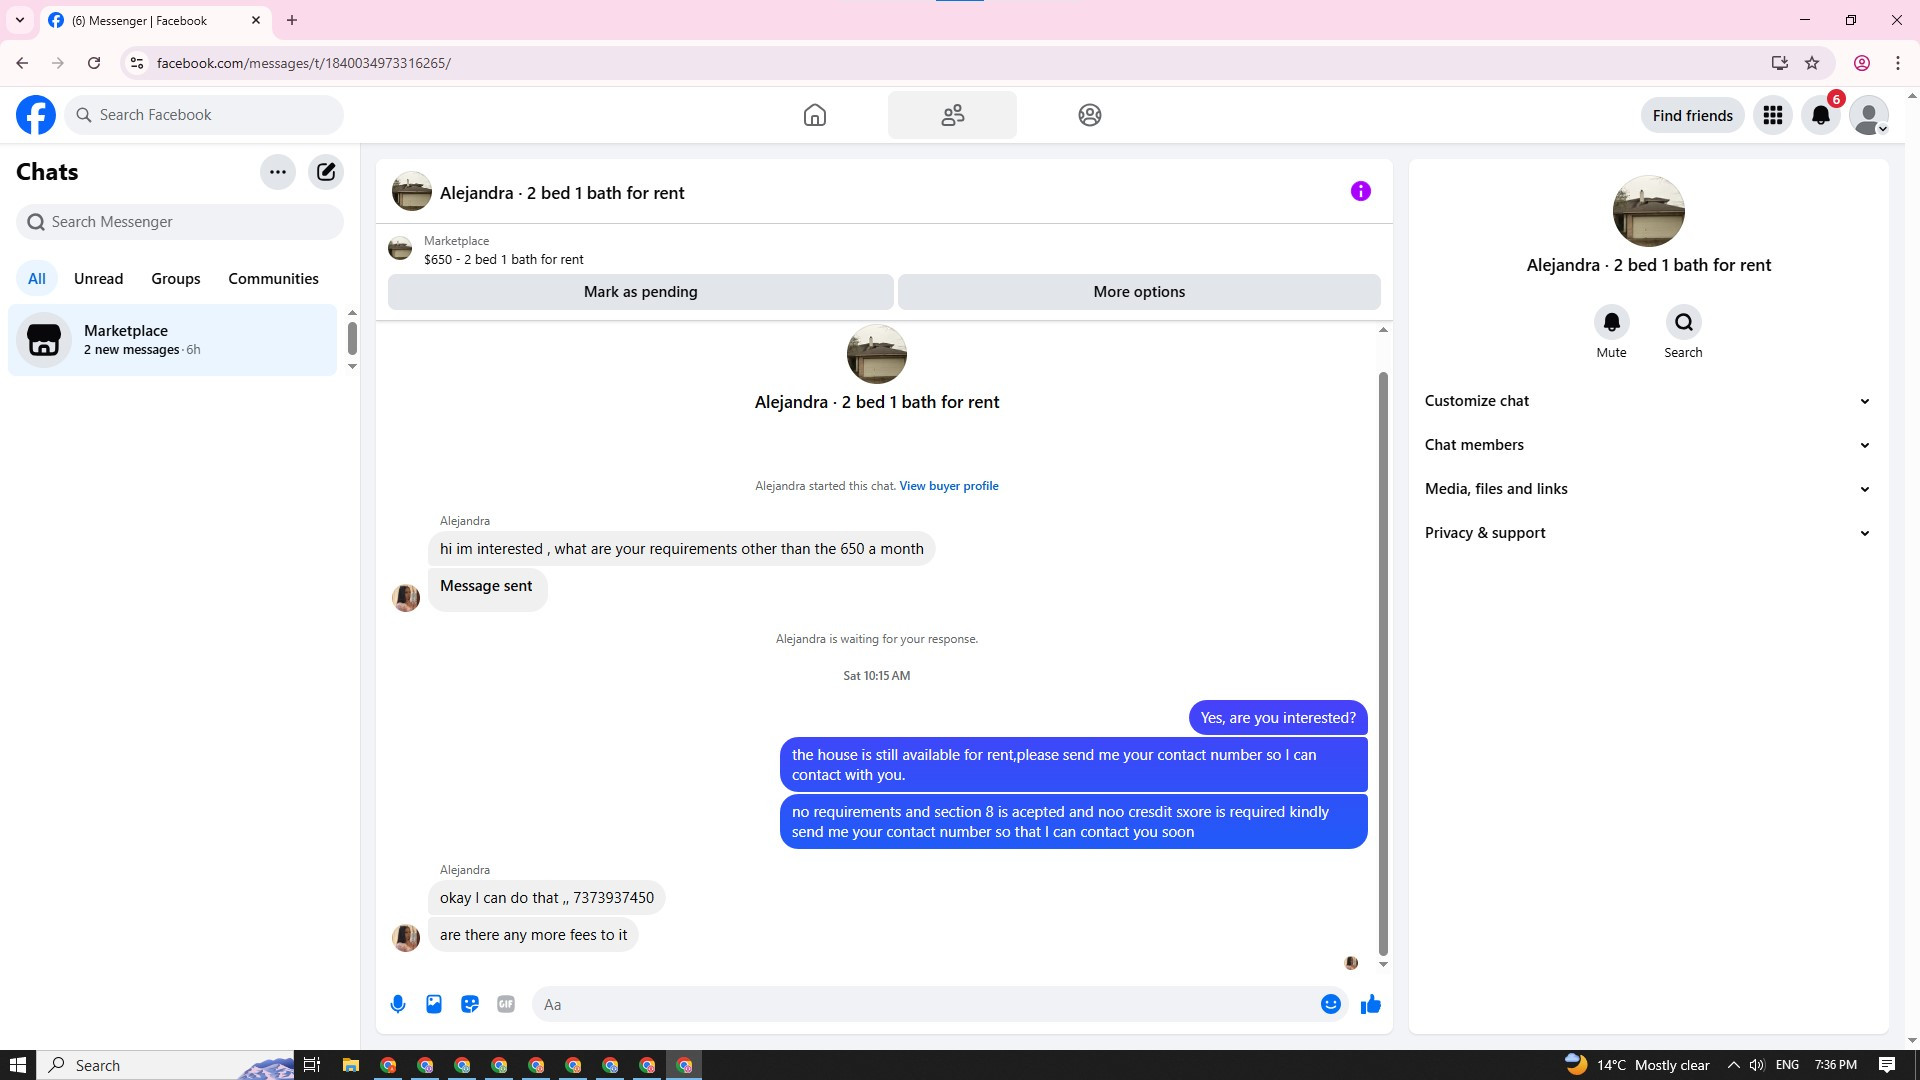Choose an emoji with smiley icon
Viewport: 1920px width, 1080px height.
[1330, 1004]
